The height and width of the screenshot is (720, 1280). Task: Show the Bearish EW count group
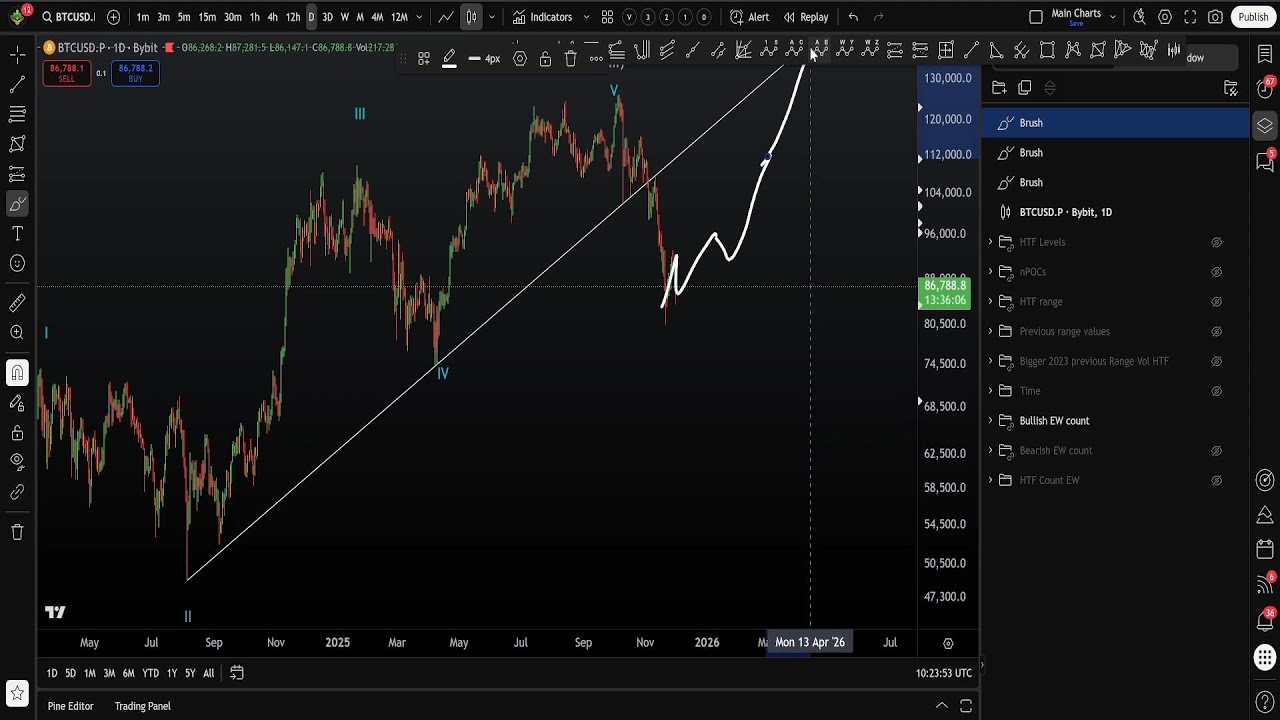tap(1217, 451)
